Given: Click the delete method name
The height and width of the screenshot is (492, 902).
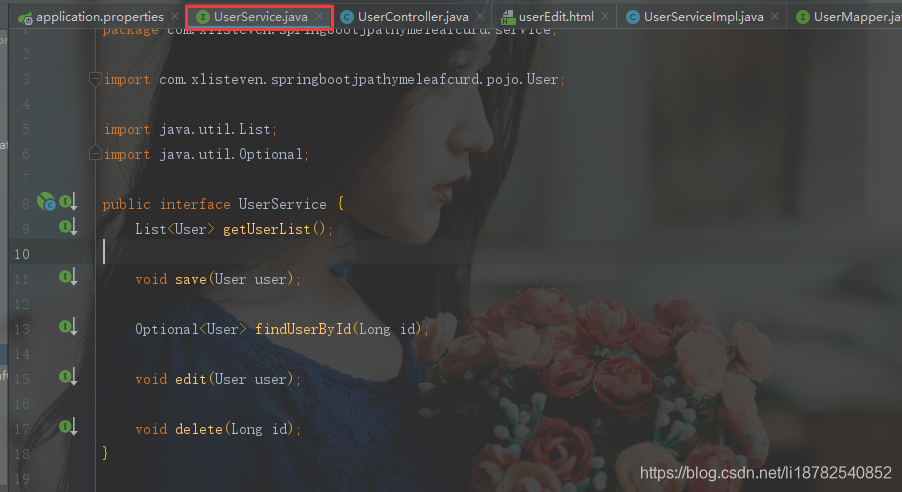Looking at the screenshot, I should coord(198,429).
